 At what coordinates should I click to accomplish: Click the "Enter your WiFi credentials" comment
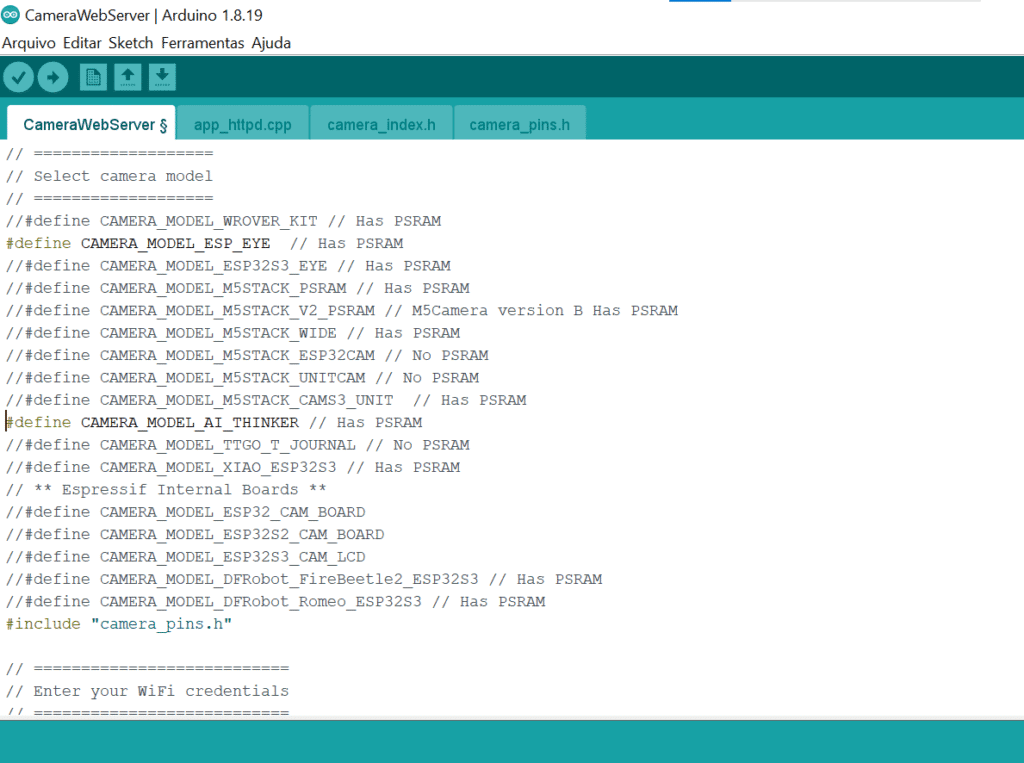(x=160, y=691)
